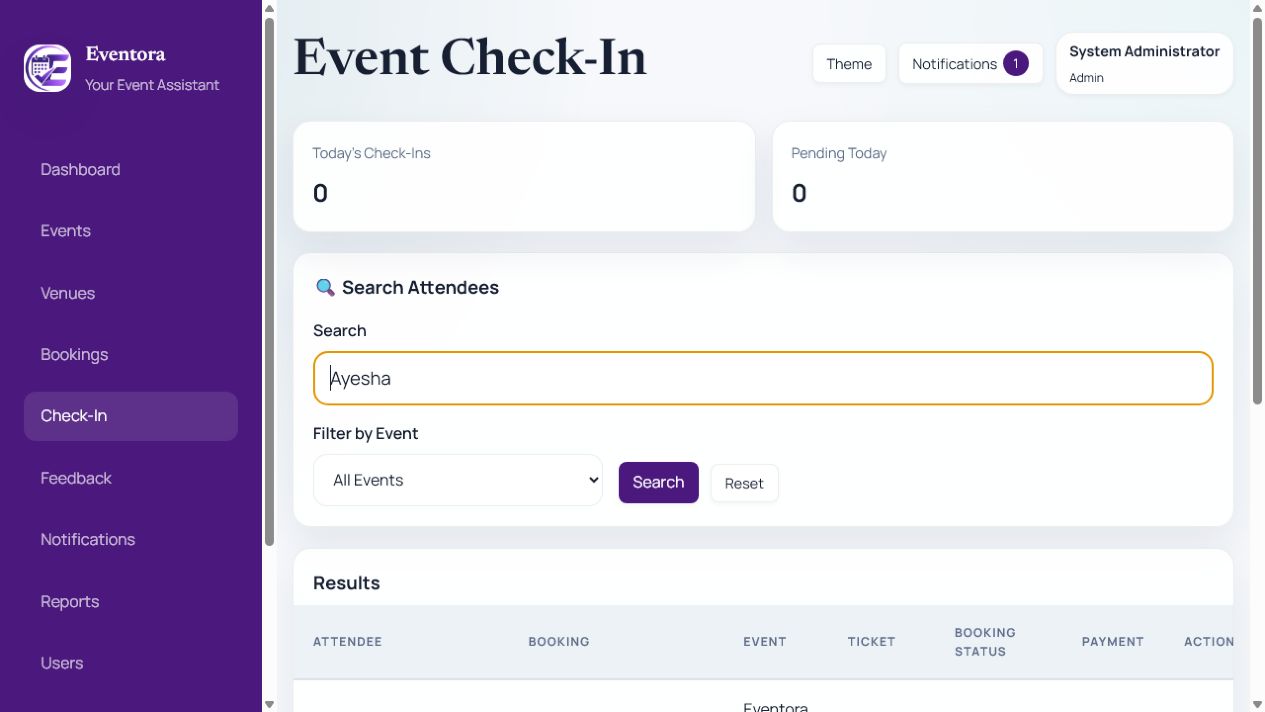Select the Check-In sidebar item
The image size is (1265, 712).
tap(131, 416)
